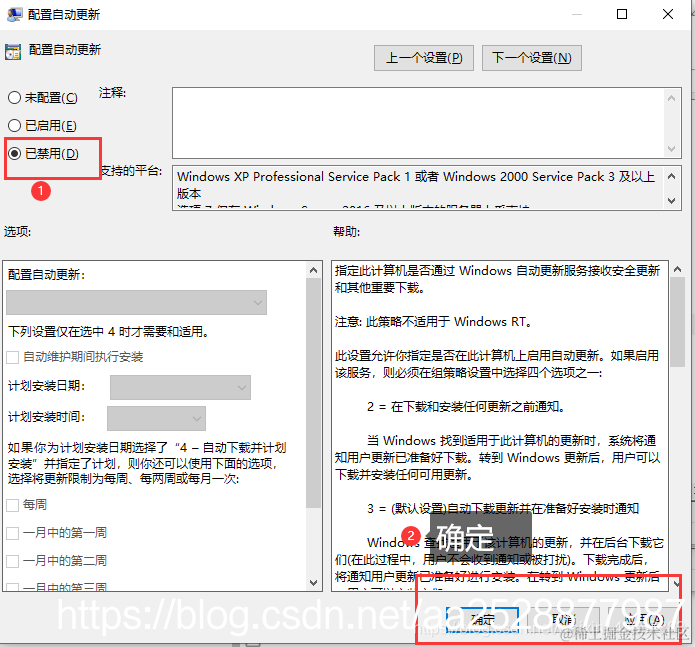Select the 已启用(E) radio button
This screenshot has width=695, height=647.
(15, 125)
